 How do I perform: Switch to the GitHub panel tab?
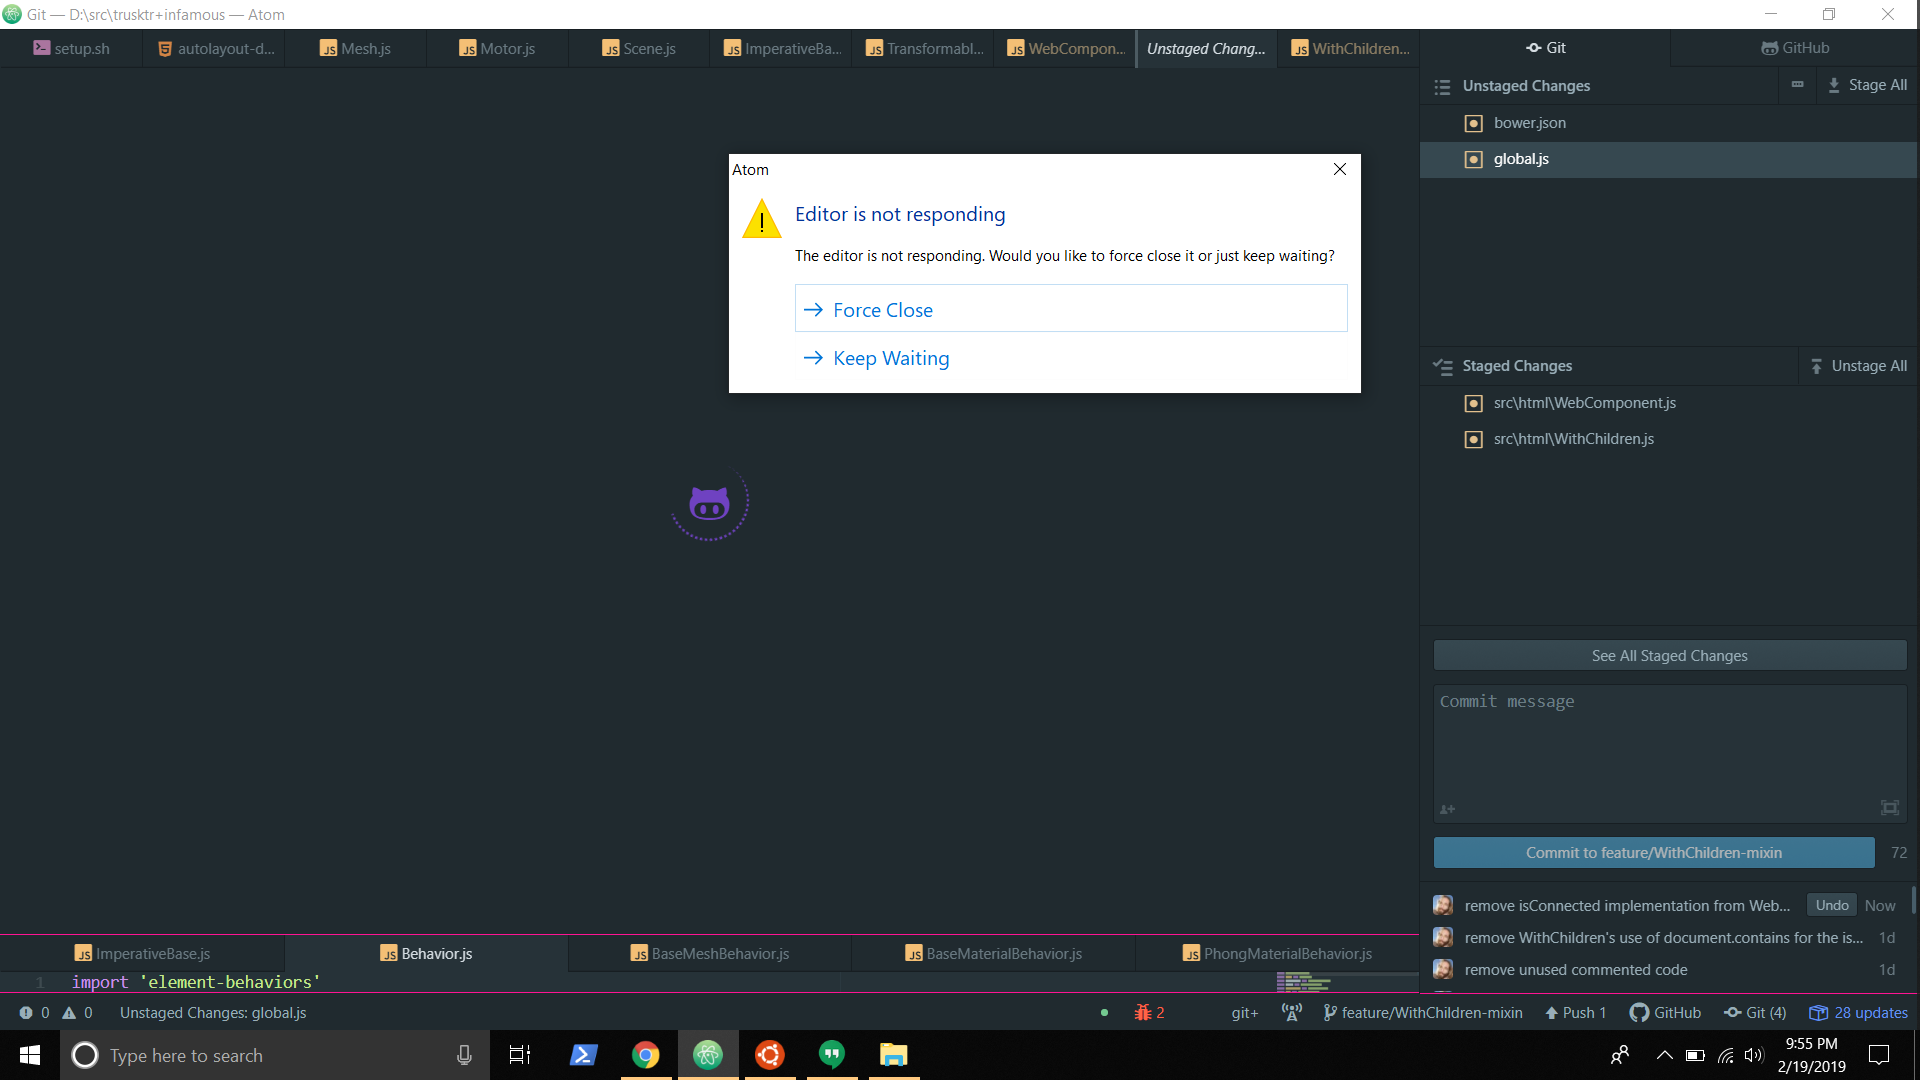point(1795,48)
